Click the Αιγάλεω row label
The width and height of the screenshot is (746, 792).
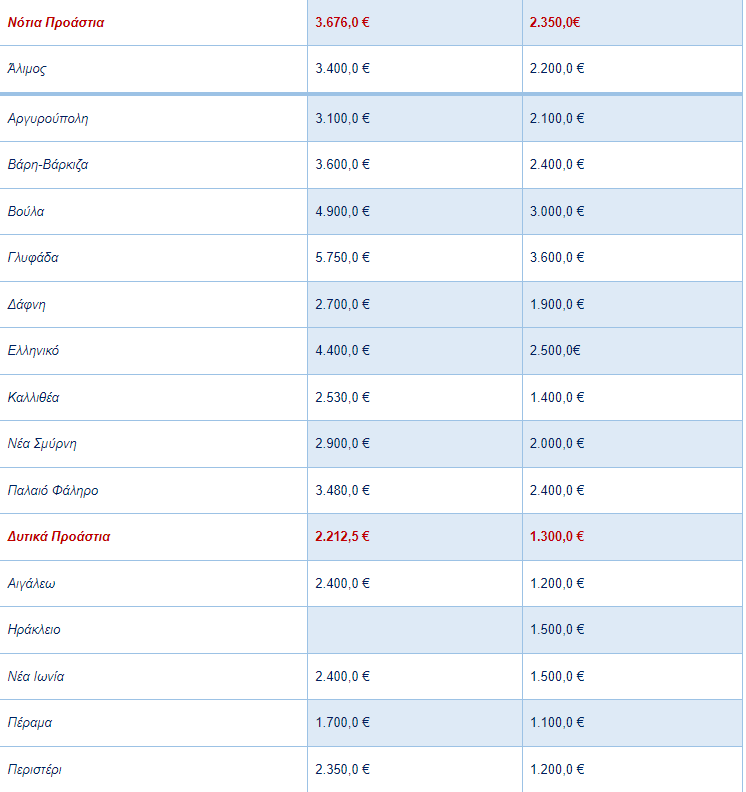click(31, 584)
